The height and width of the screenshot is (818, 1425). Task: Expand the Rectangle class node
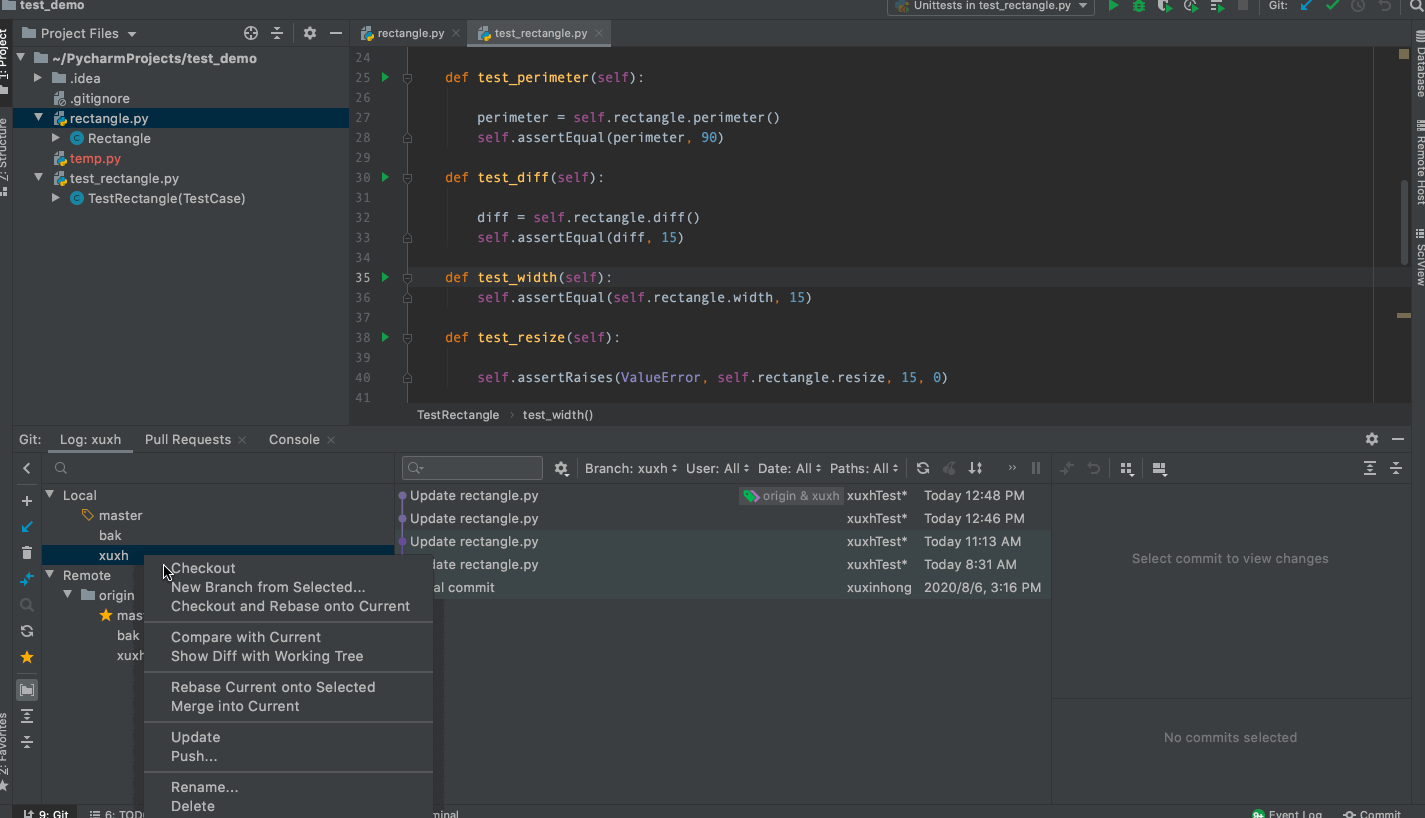tap(56, 138)
